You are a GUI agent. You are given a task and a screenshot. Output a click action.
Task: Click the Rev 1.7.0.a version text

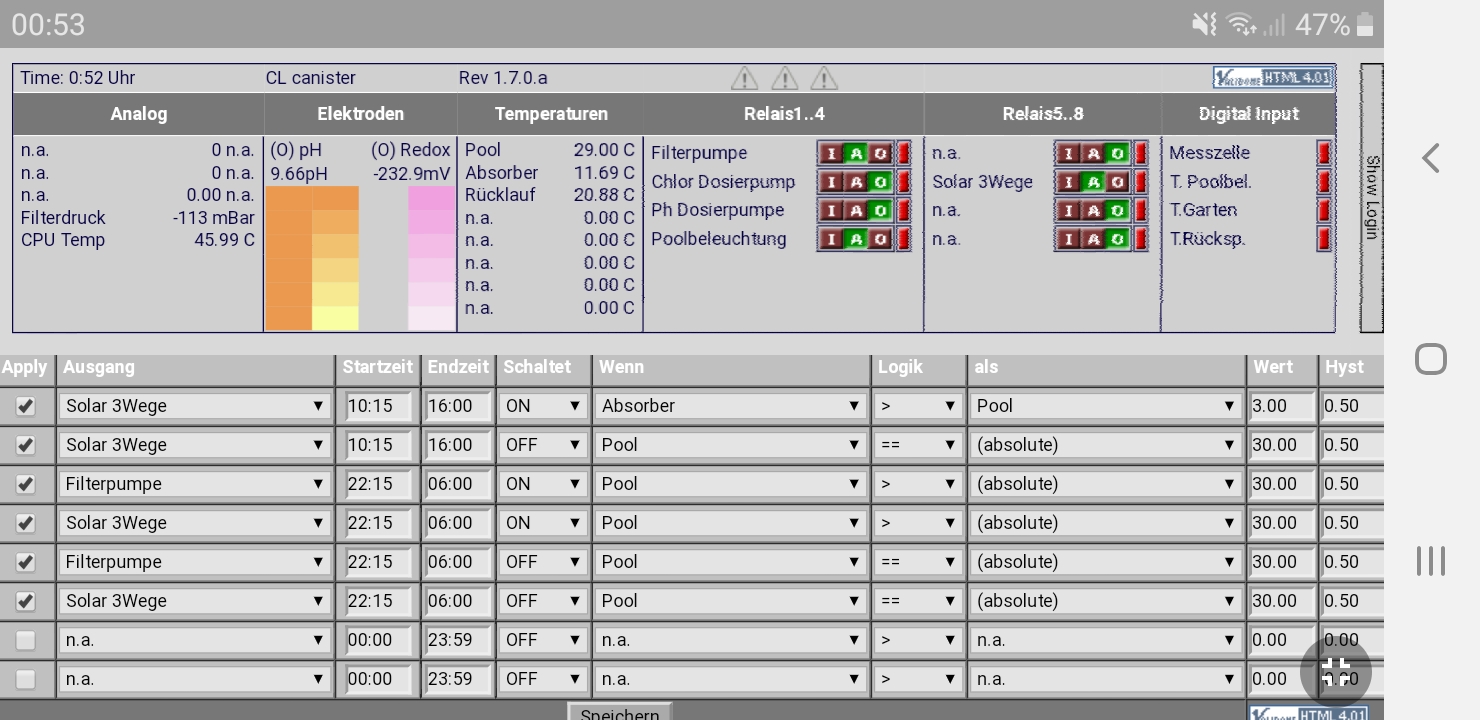(503, 78)
